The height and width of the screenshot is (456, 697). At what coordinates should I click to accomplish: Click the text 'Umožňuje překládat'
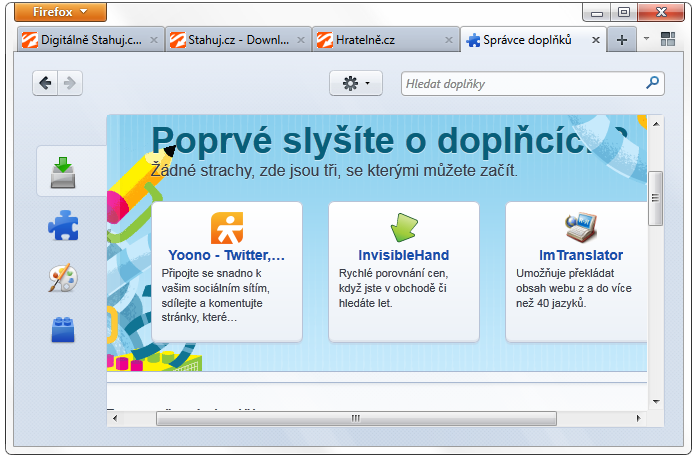tap(565, 273)
